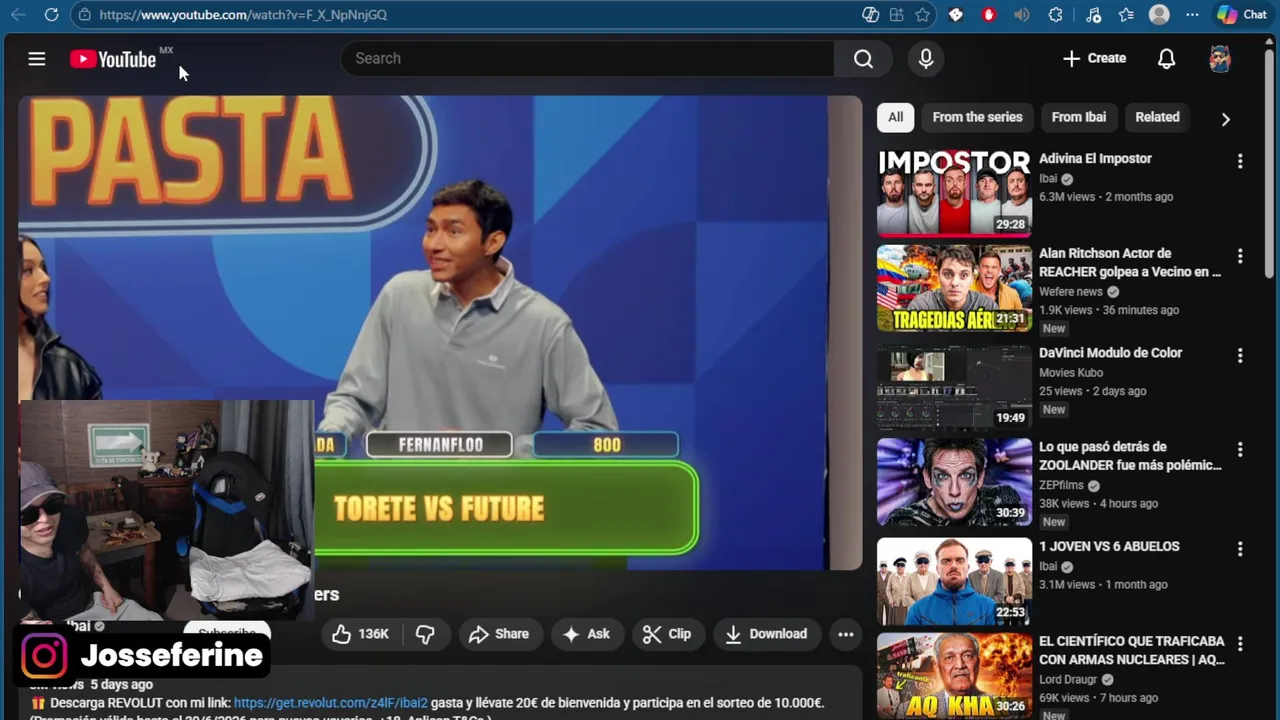Image resolution: width=1280 pixels, height=720 pixels.
Task: Open more actions ellipsis beside Download
Action: coord(846,634)
